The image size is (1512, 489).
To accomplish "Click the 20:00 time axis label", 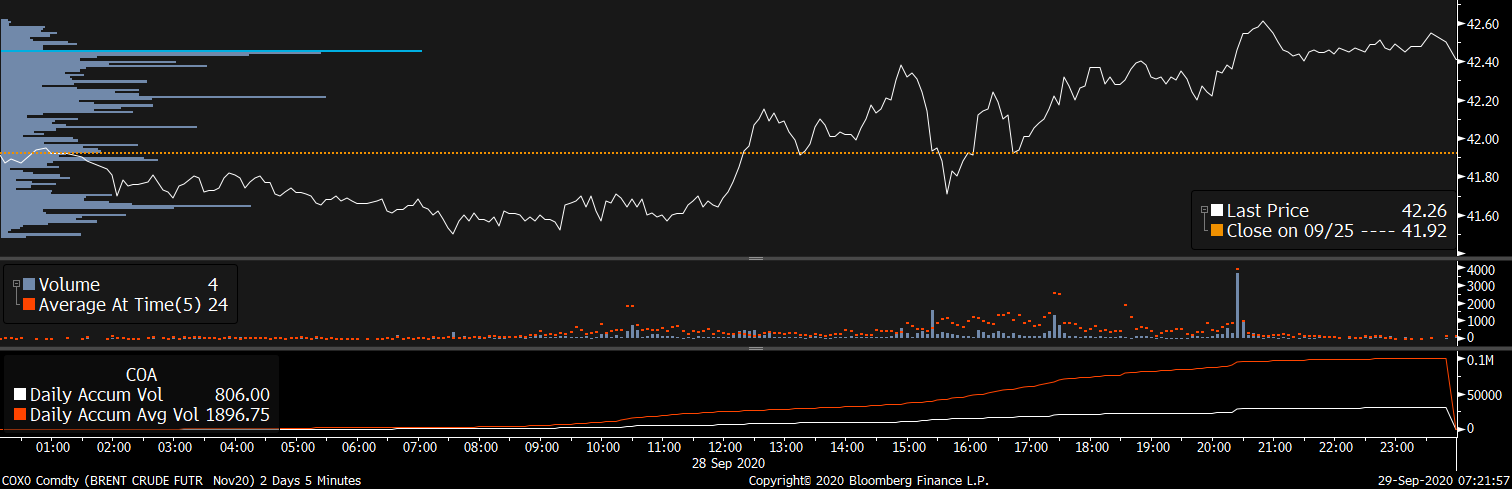I will pos(1213,447).
